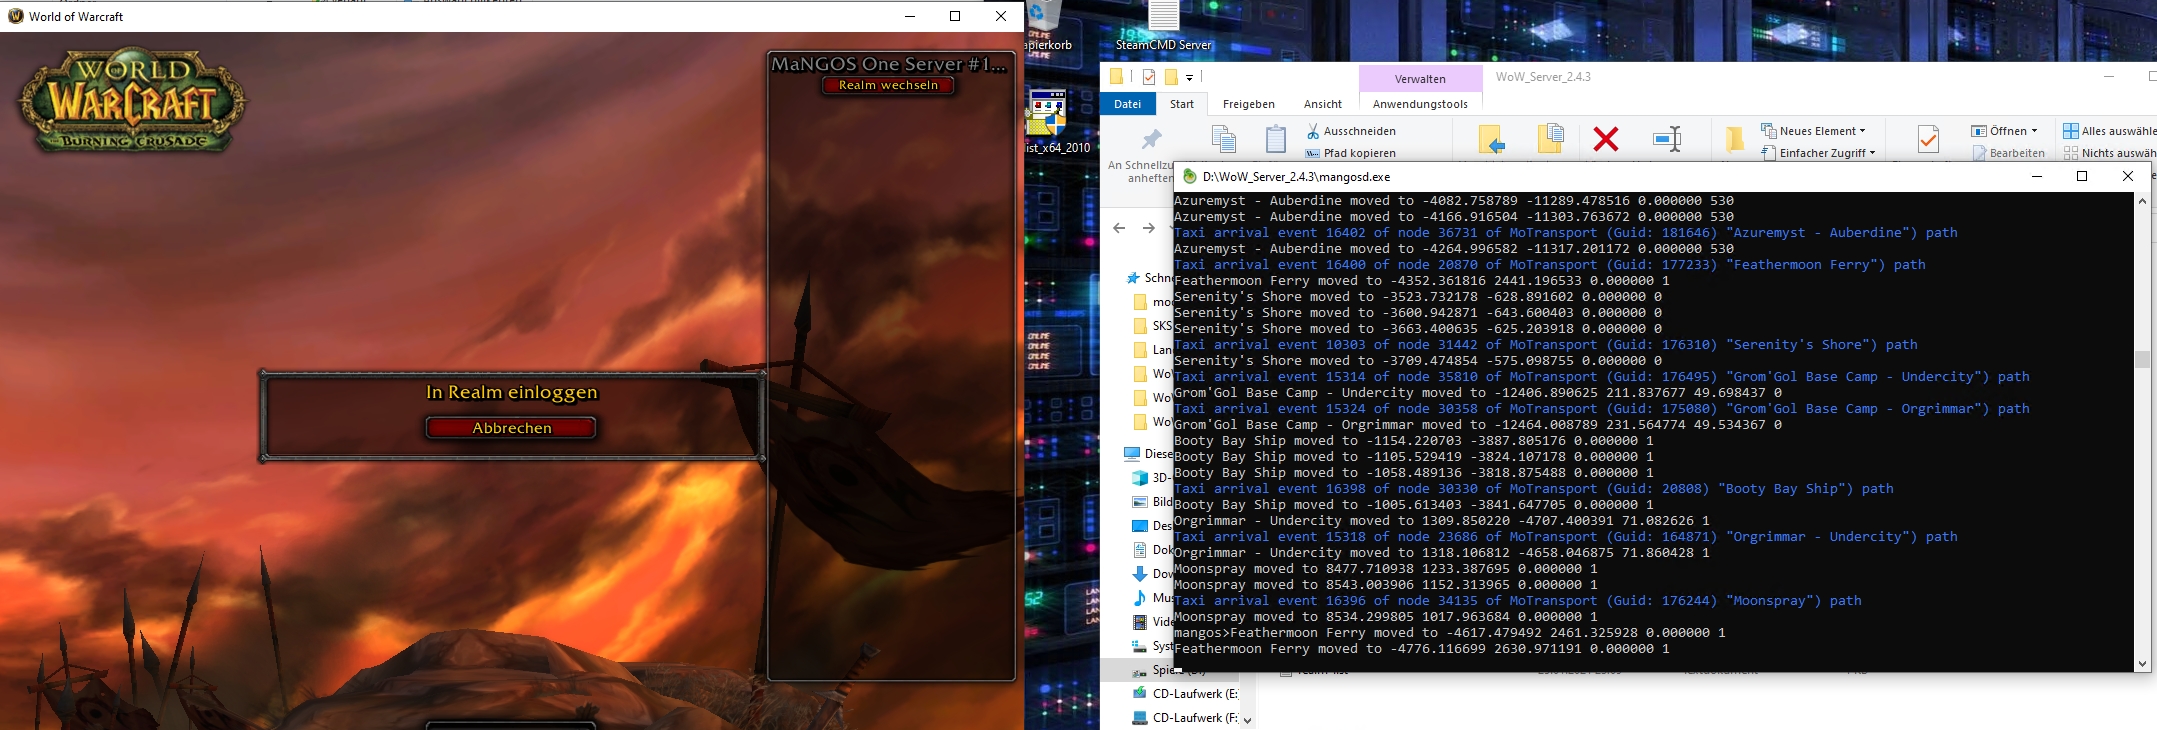Open the SteamCMD Server desktop shortcut
The image size is (2157, 730).
(x=1163, y=27)
